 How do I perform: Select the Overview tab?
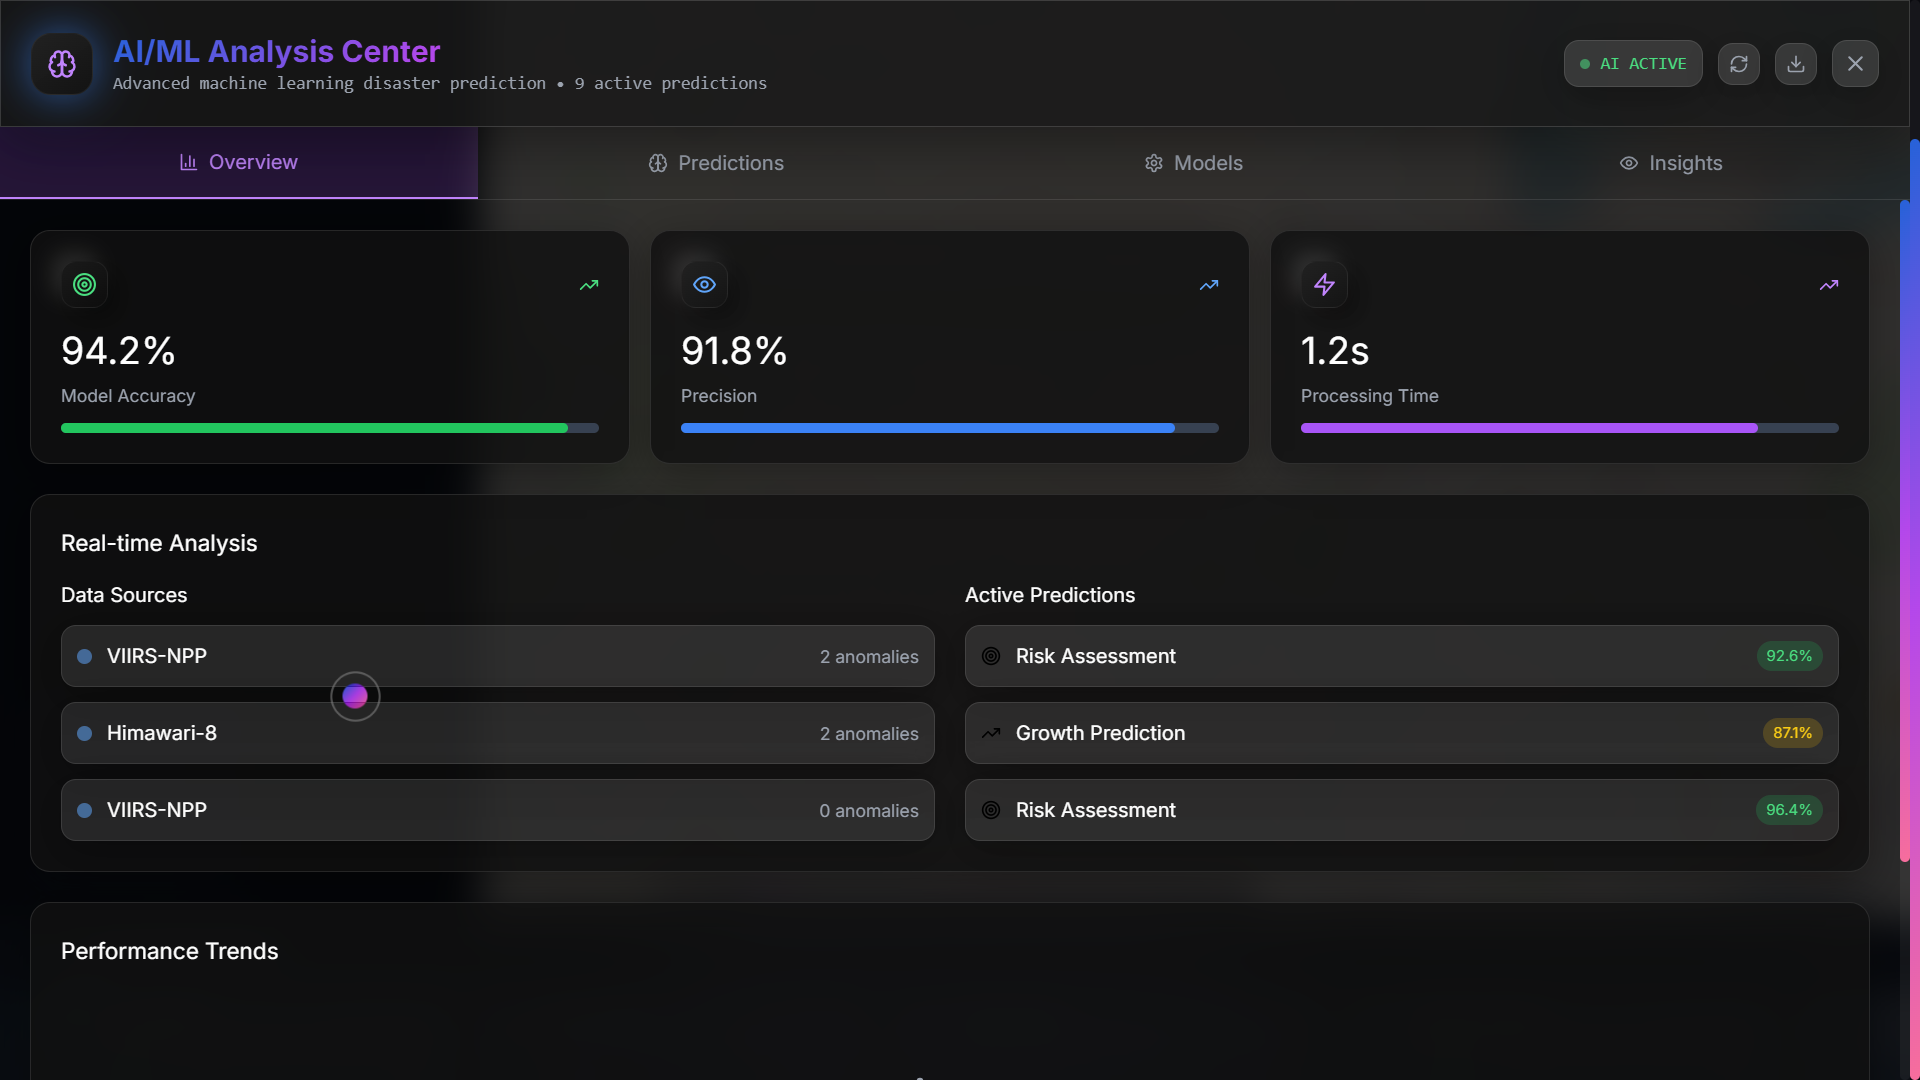pos(239,162)
